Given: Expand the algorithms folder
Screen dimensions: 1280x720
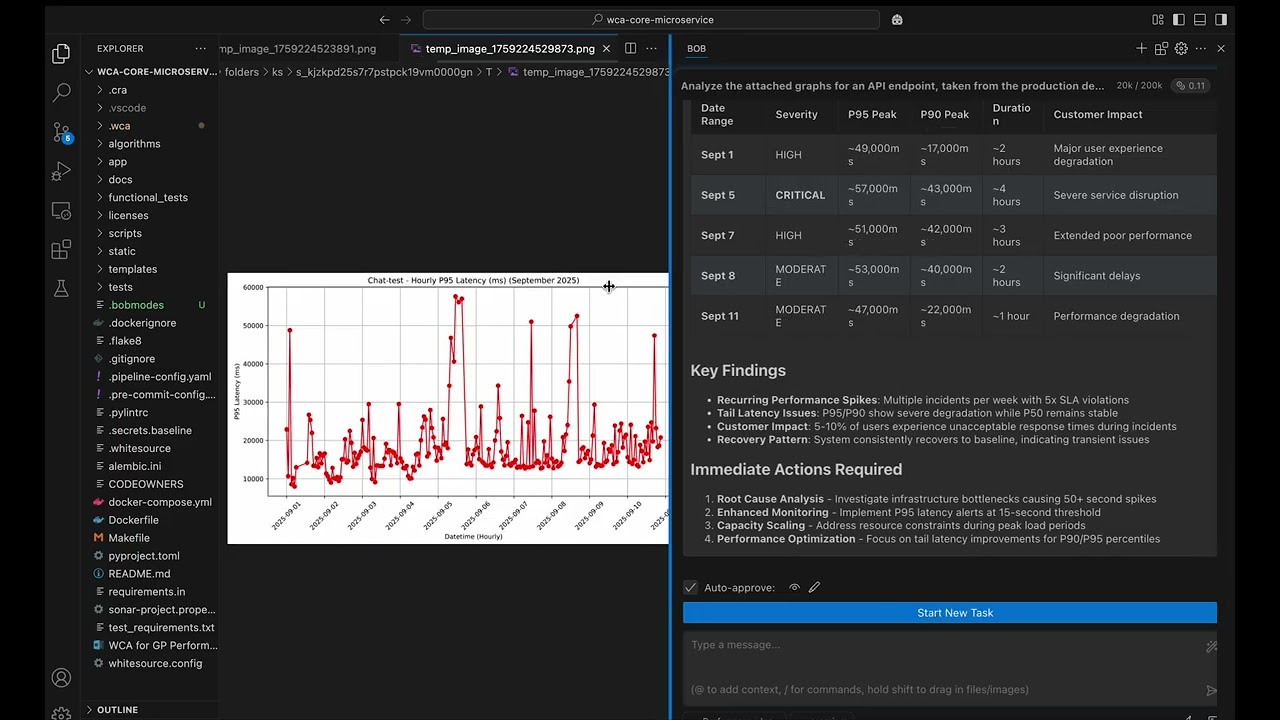Looking at the screenshot, I should click(x=152, y=144).
